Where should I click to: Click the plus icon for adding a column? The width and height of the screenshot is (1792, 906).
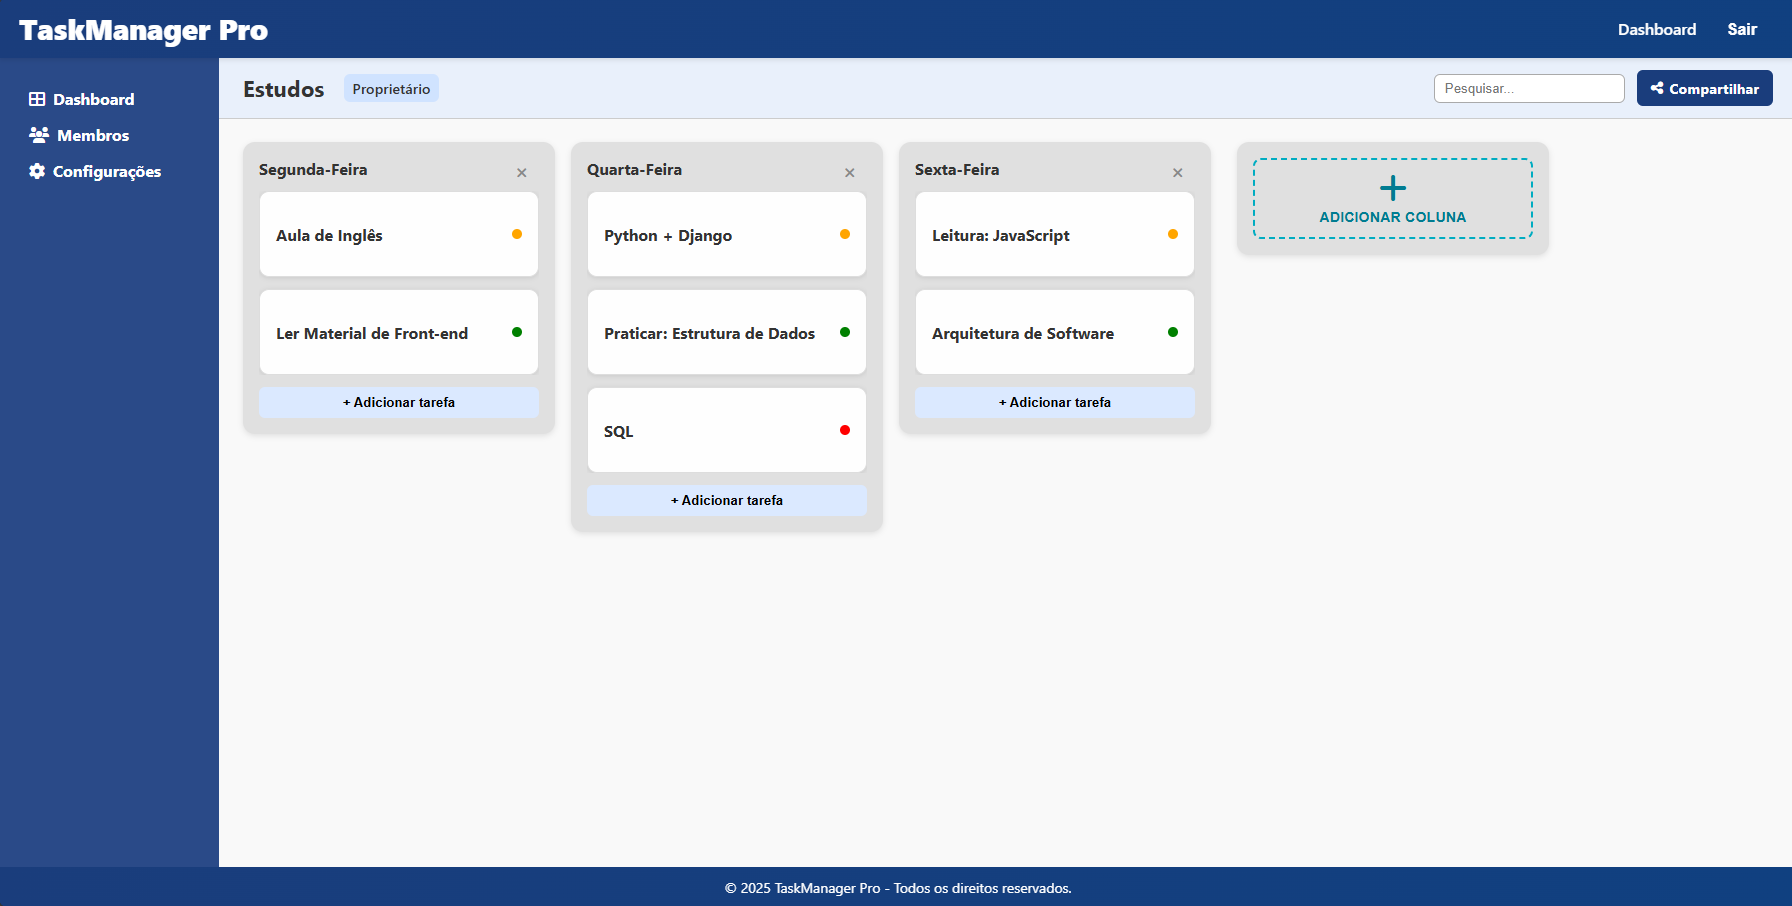click(1393, 188)
